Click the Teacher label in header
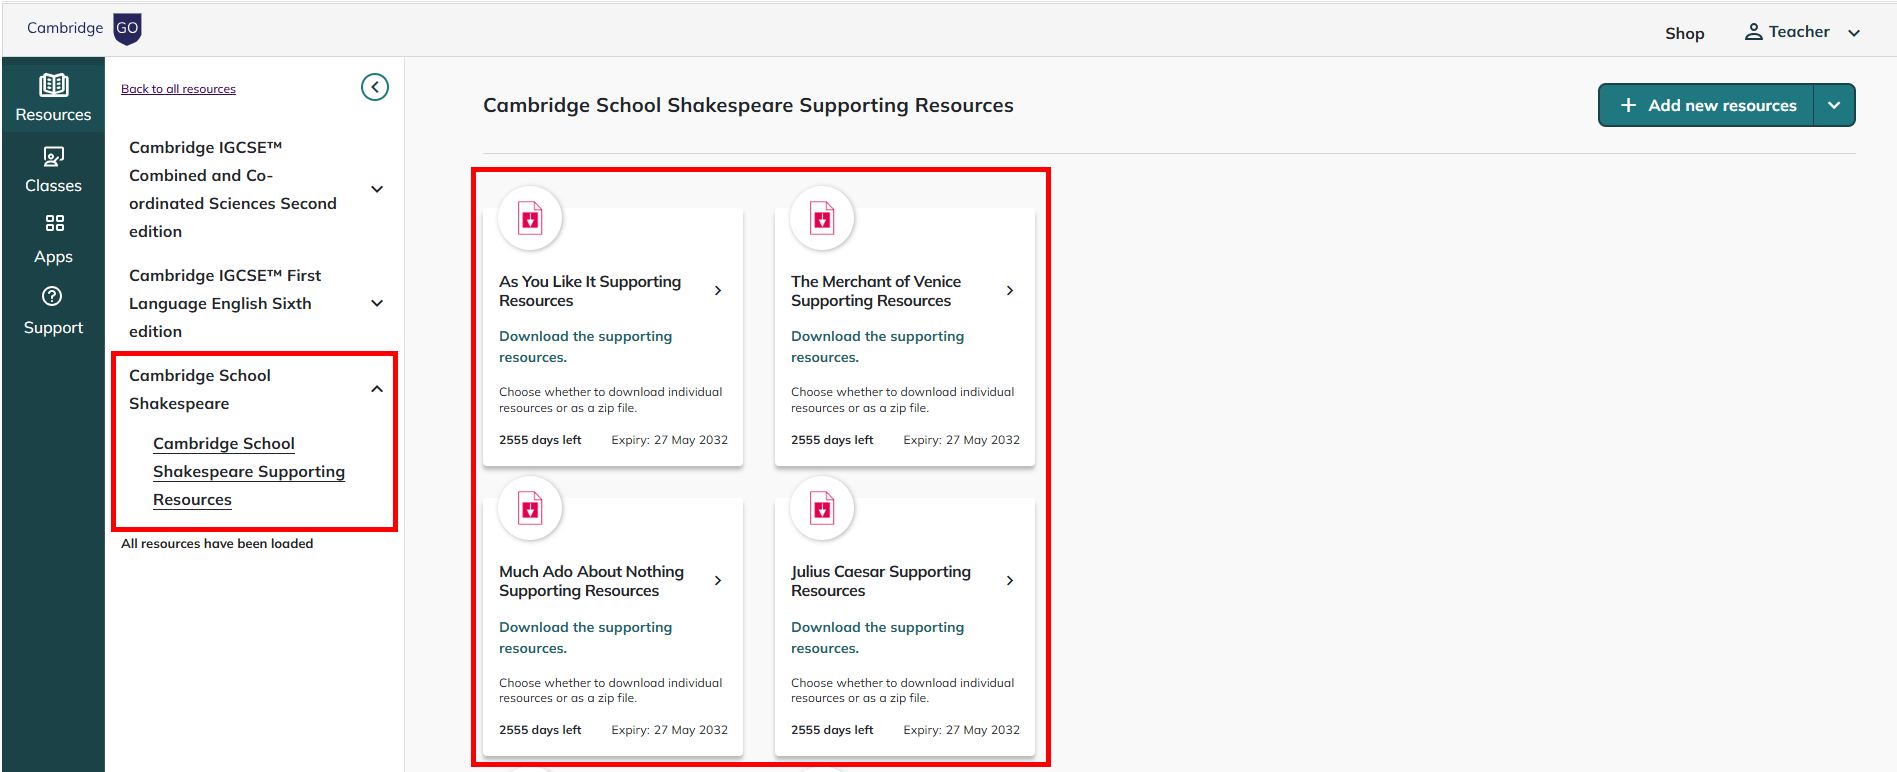Viewport: 1897px width, 772px height. pyautogui.click(x=1799, y=32)
